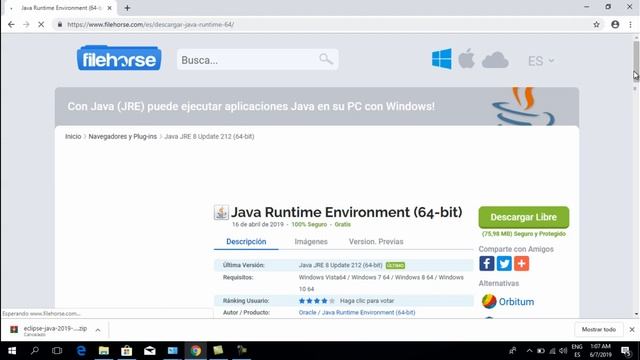Screen dimensions: 640x360
Task: Open Chrome three-dot menu
Action: 631,24
